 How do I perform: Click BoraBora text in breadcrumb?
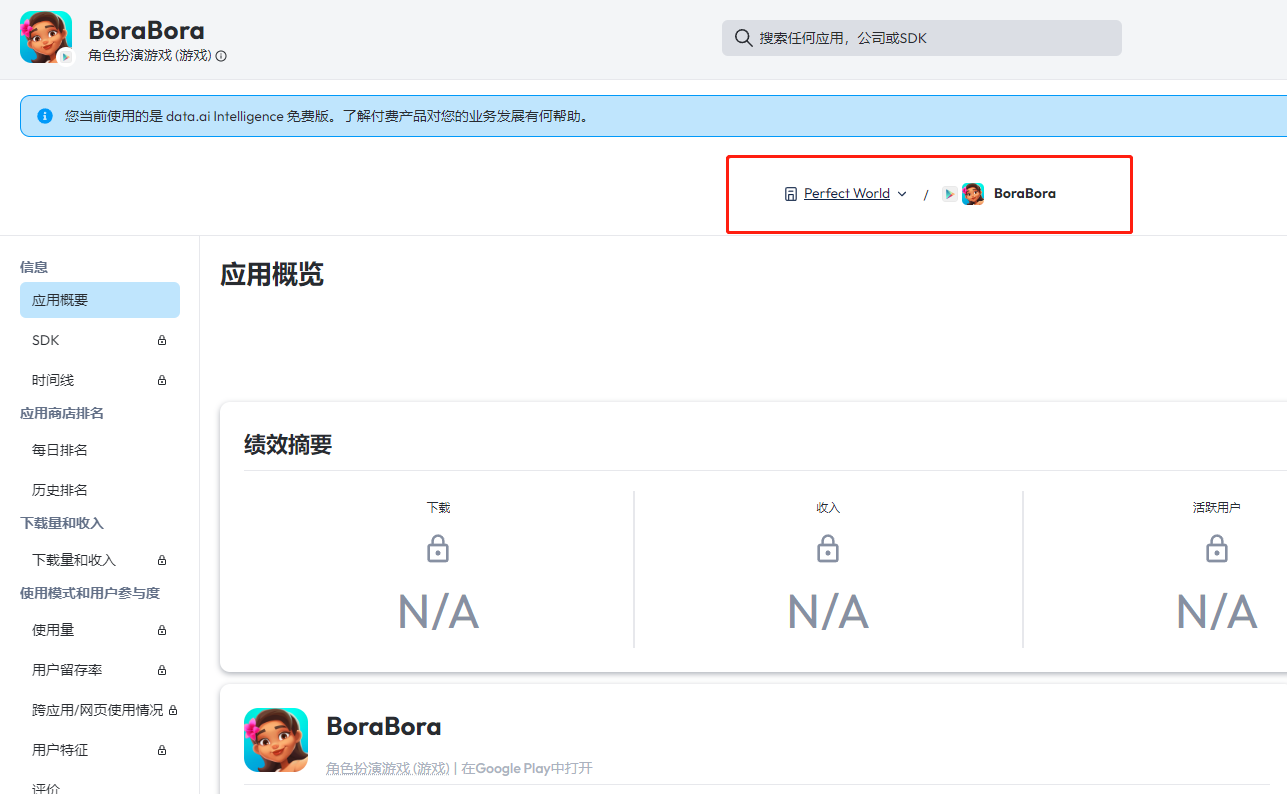point(1025,194)
